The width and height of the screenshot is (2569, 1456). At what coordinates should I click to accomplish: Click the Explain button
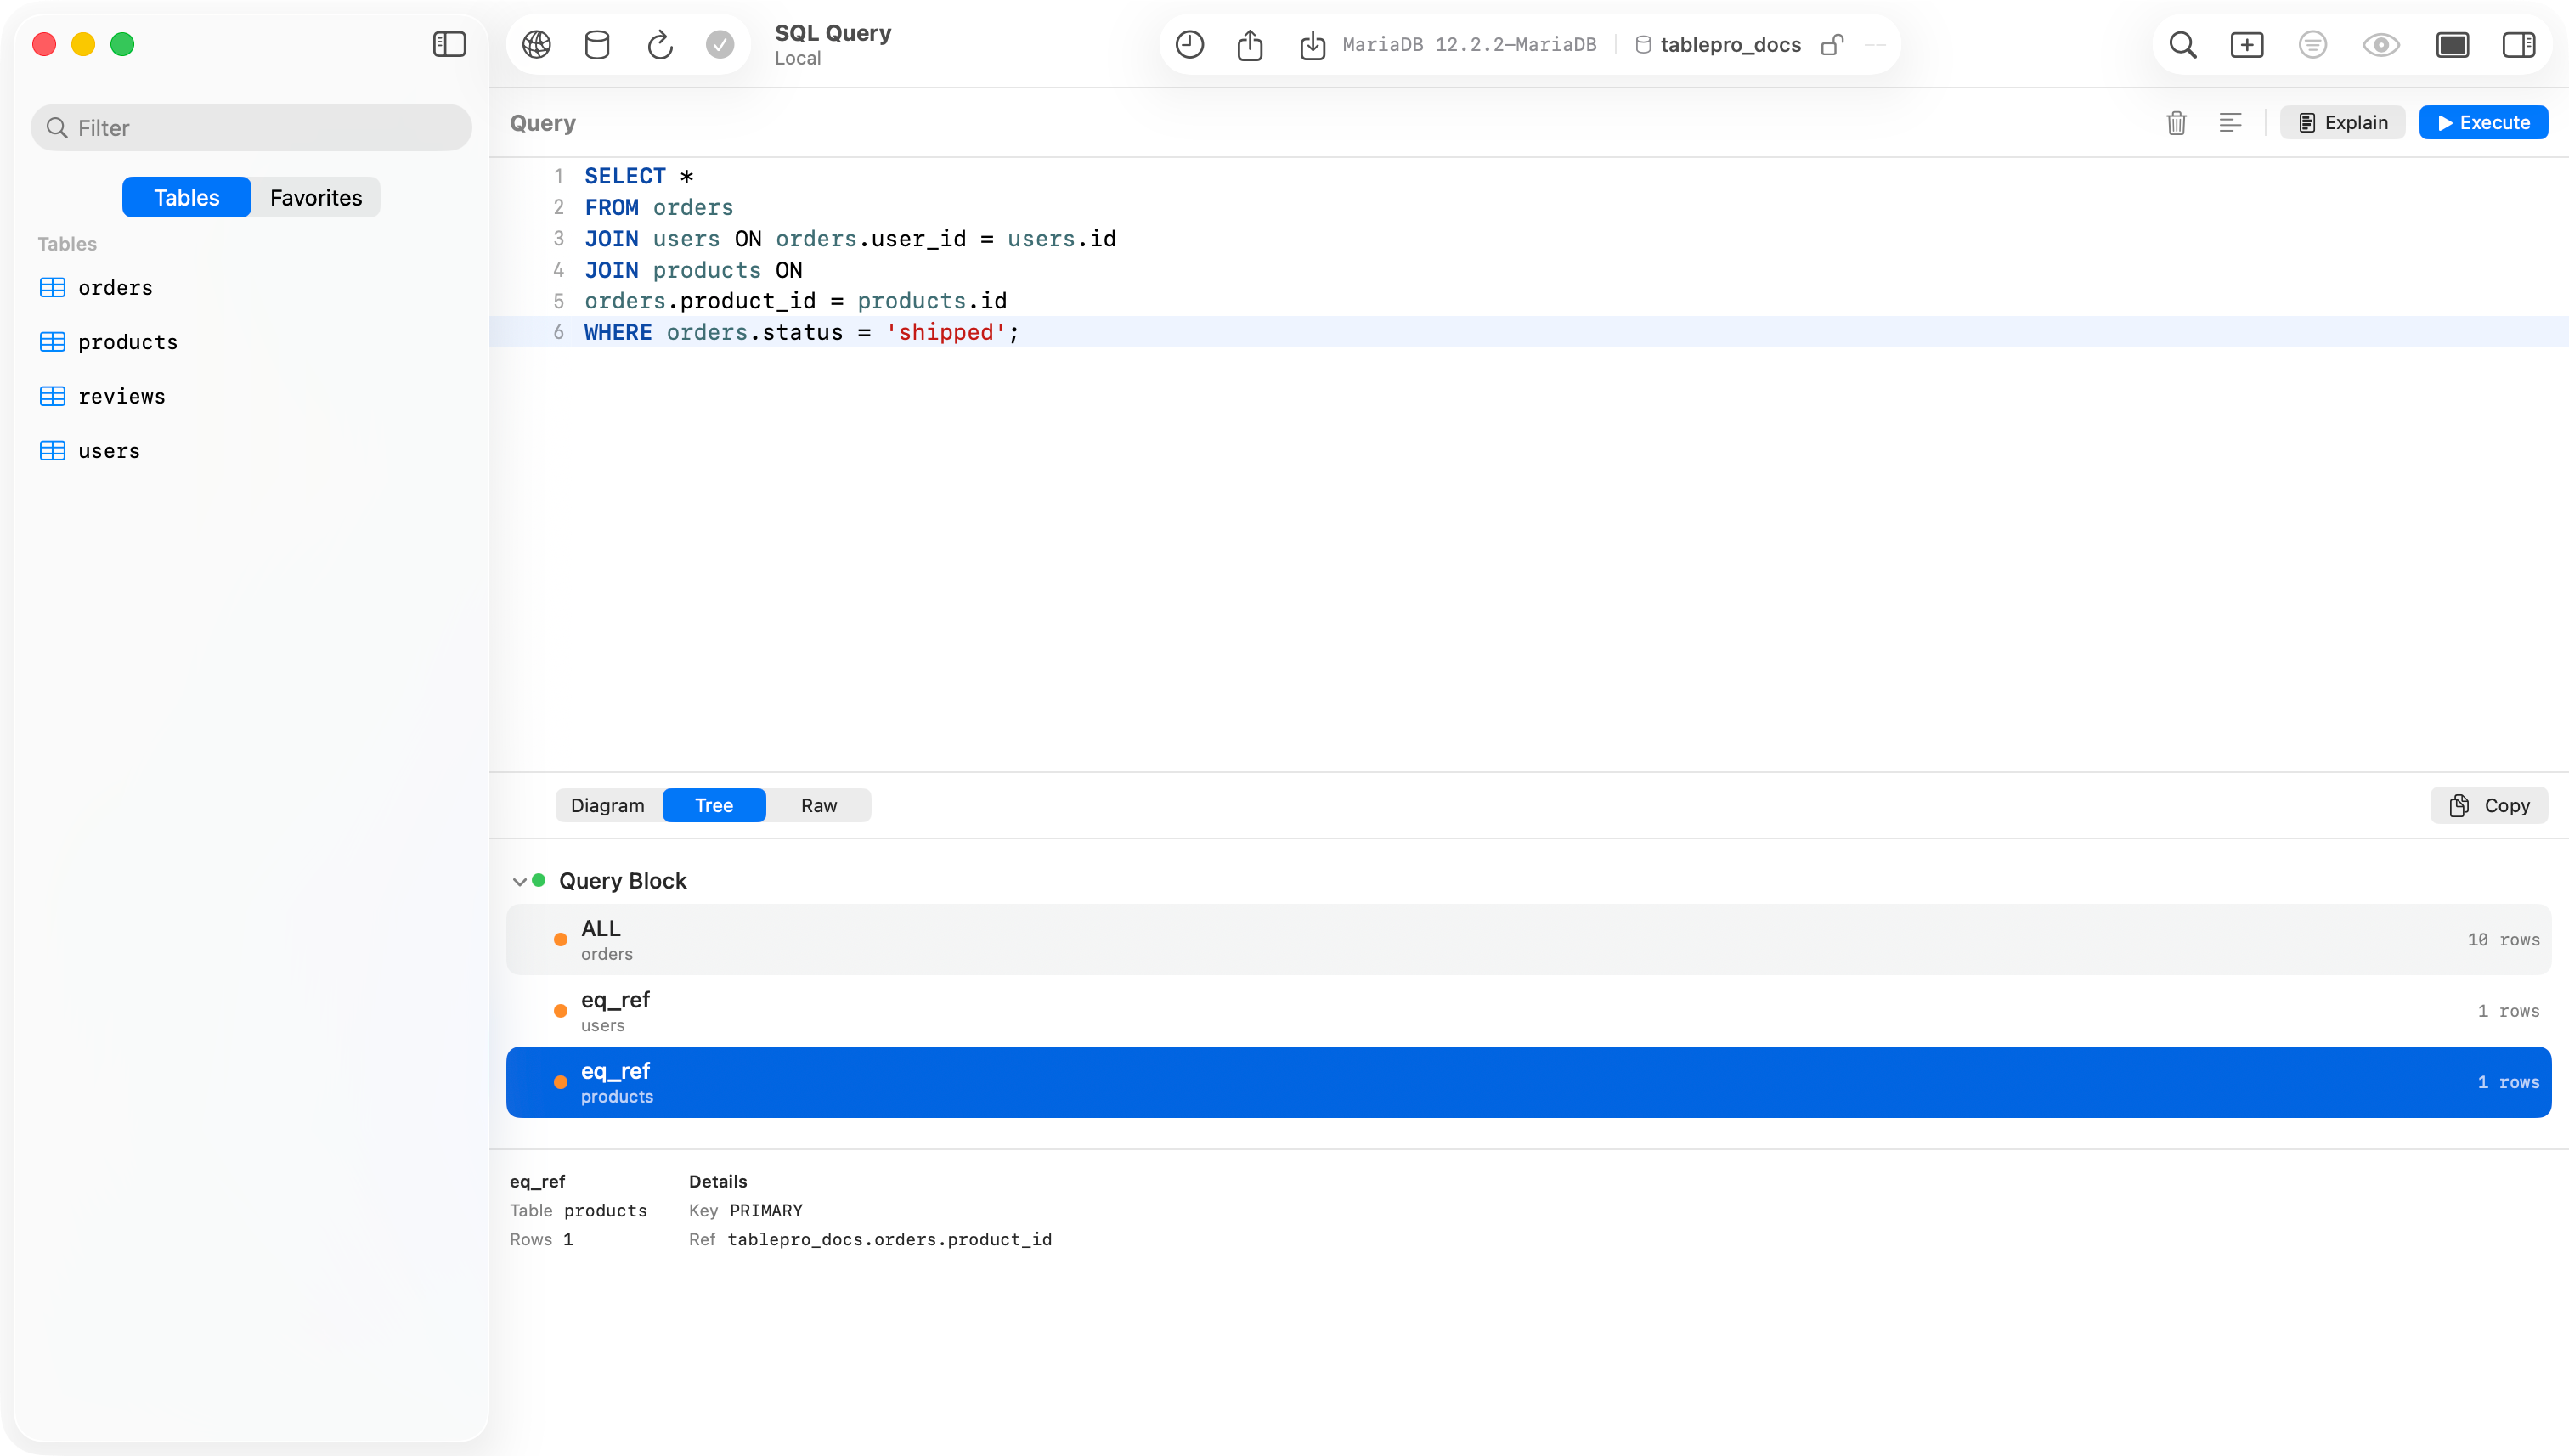[x=2342, y=123]
